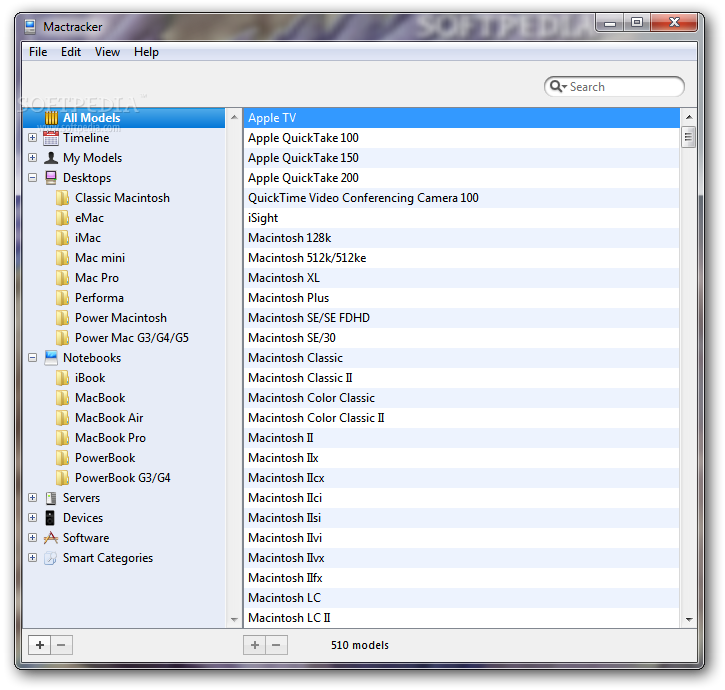Click the iBook folder icon
The height and width of the screenshot is (690, 725).
tap(62, 378)
